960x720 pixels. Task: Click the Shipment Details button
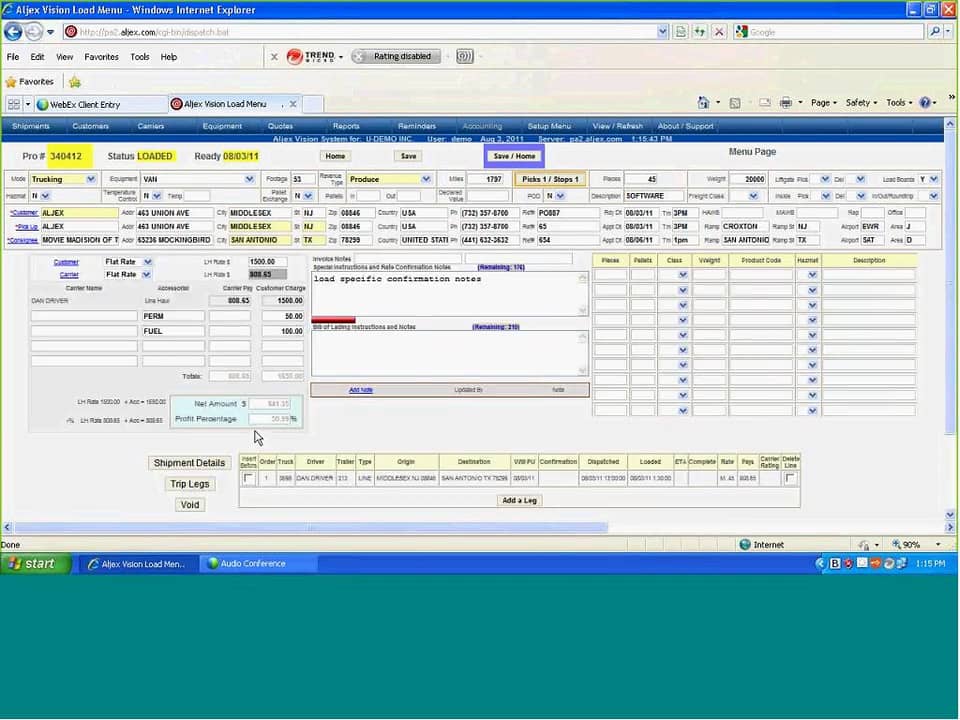click(189, 463)
